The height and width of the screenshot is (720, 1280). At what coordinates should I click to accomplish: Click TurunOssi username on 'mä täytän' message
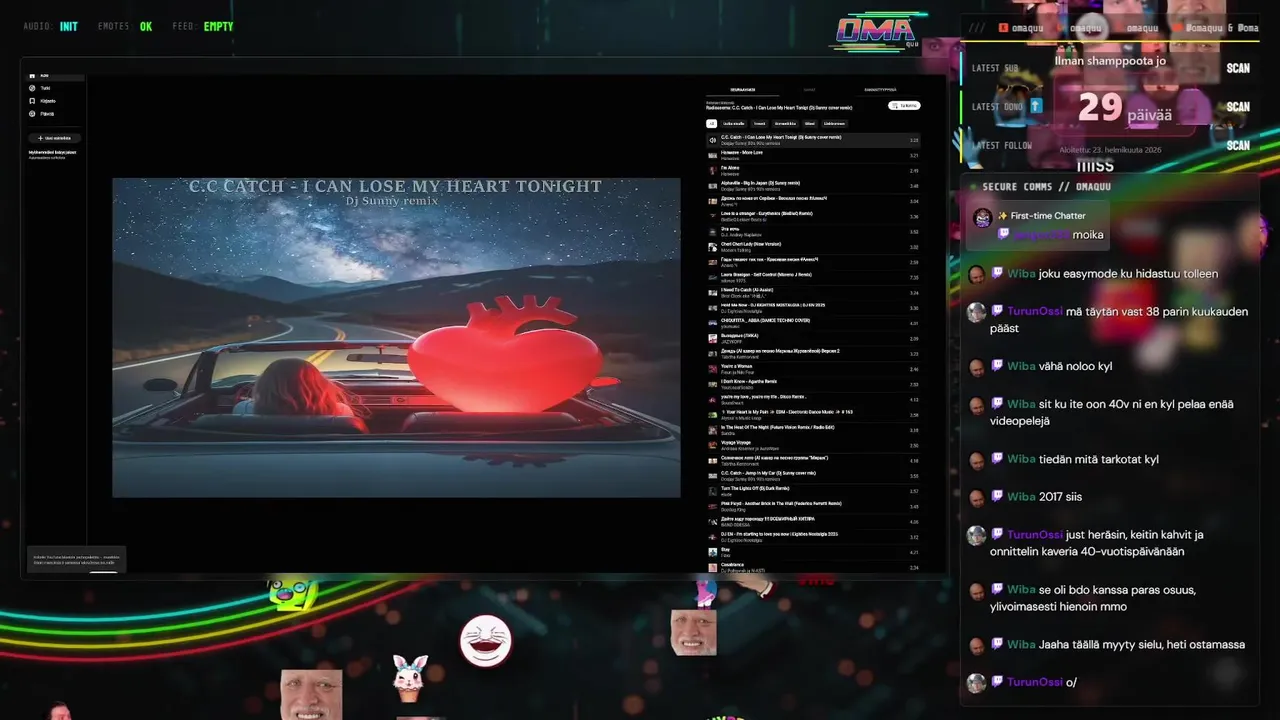pyautogui.click(x=1035, y=311)
